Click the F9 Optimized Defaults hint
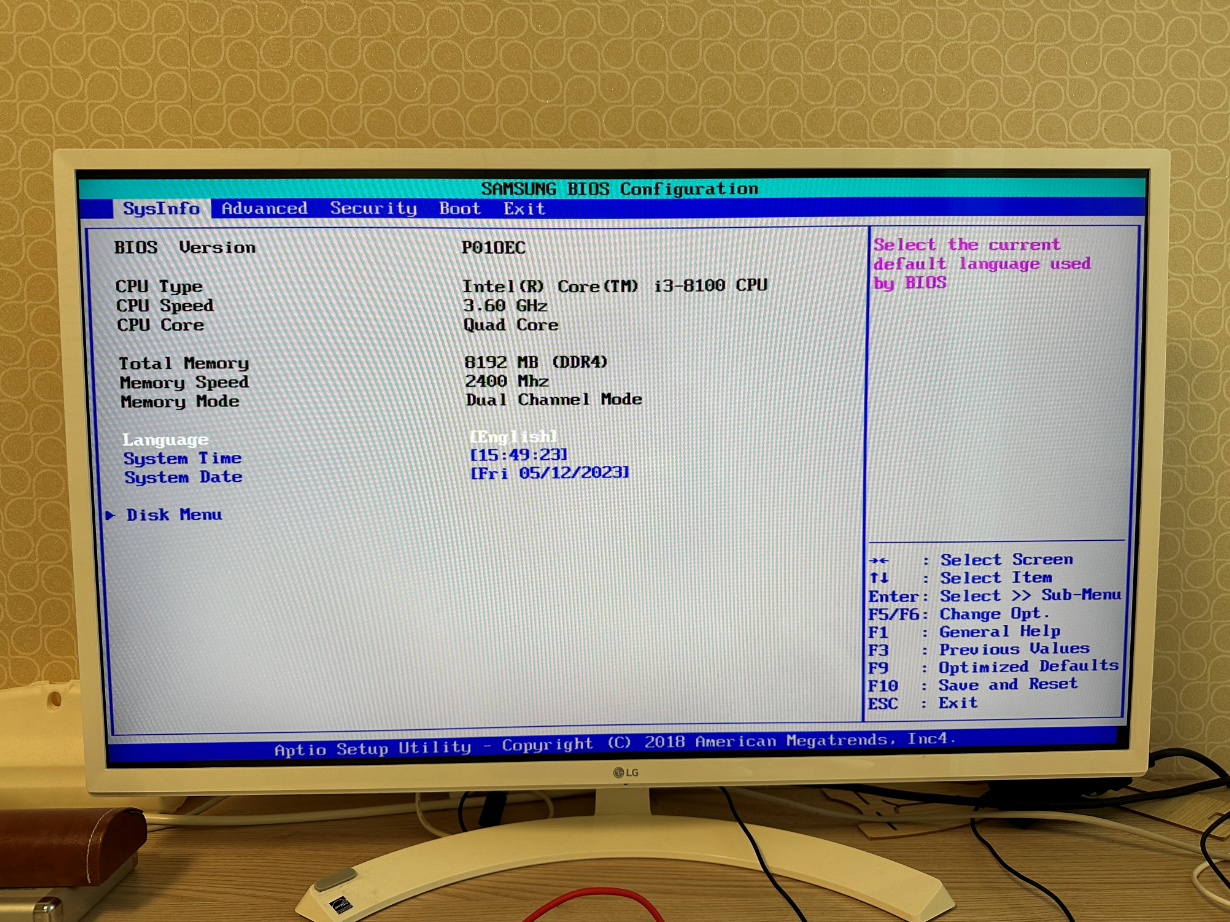This screenshot has width=1230, height=922. tap(994, 667)
